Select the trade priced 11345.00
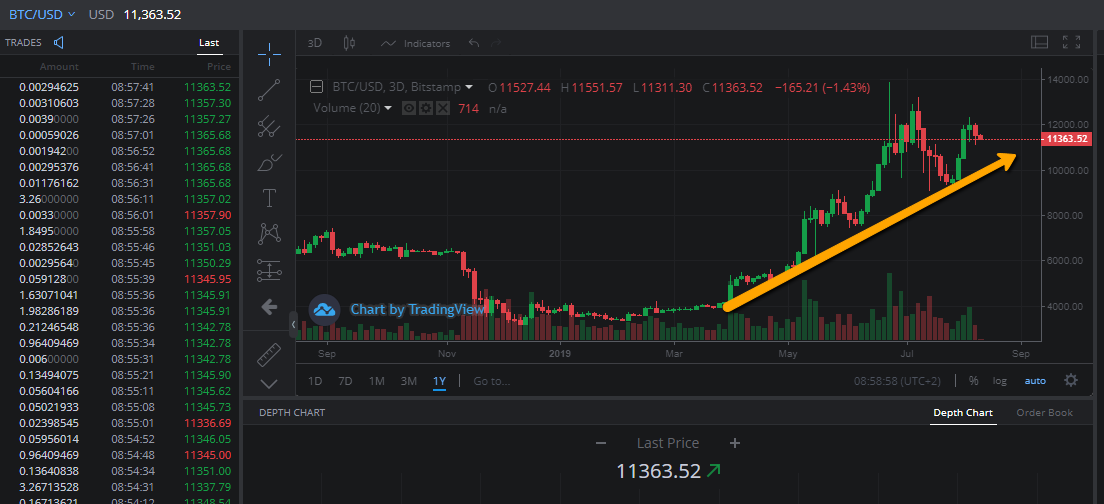Image resolution: width=1104 pixels, height=504 pixels. [x=120, y=455]
